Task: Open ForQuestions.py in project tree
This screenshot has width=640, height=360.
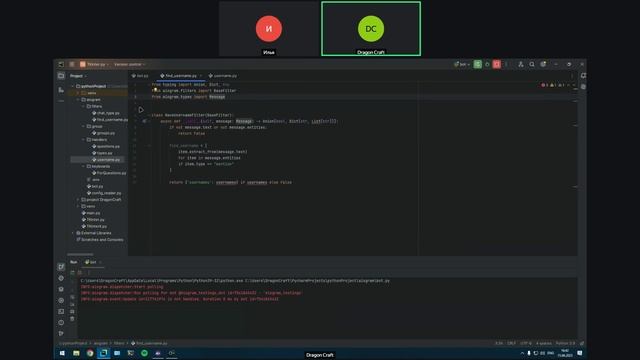Action: pos(109,173)
